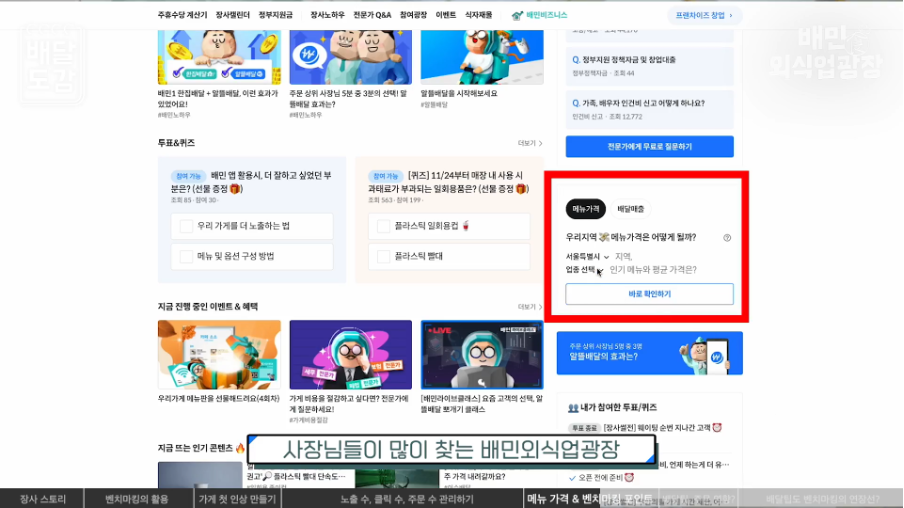Viewport: 904px width, 508px height.
Task: Open the 정부지원금 menu item
Action: tap(276, 15)
